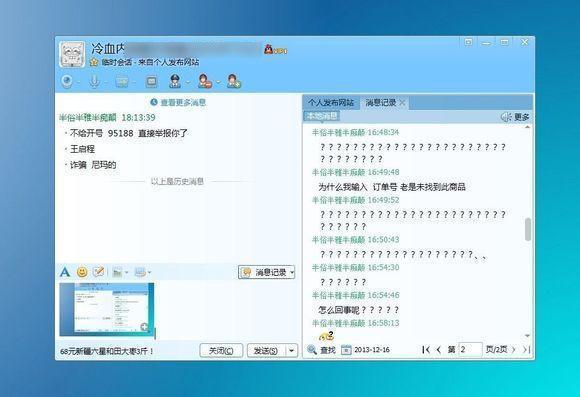This screenshot has height=397, width=580.
Task: Start a voice call with microphone icon
Action: (x=94, y=81)
